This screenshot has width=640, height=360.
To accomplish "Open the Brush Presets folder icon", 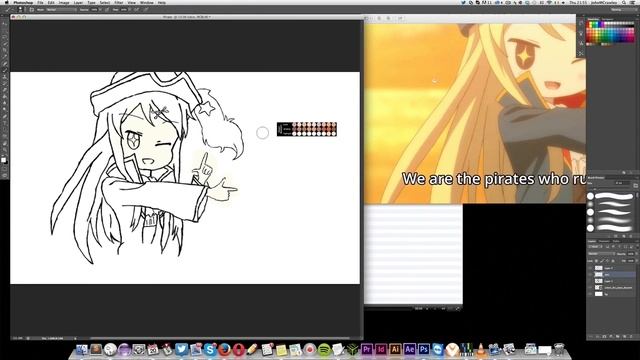I will point(636,186).
